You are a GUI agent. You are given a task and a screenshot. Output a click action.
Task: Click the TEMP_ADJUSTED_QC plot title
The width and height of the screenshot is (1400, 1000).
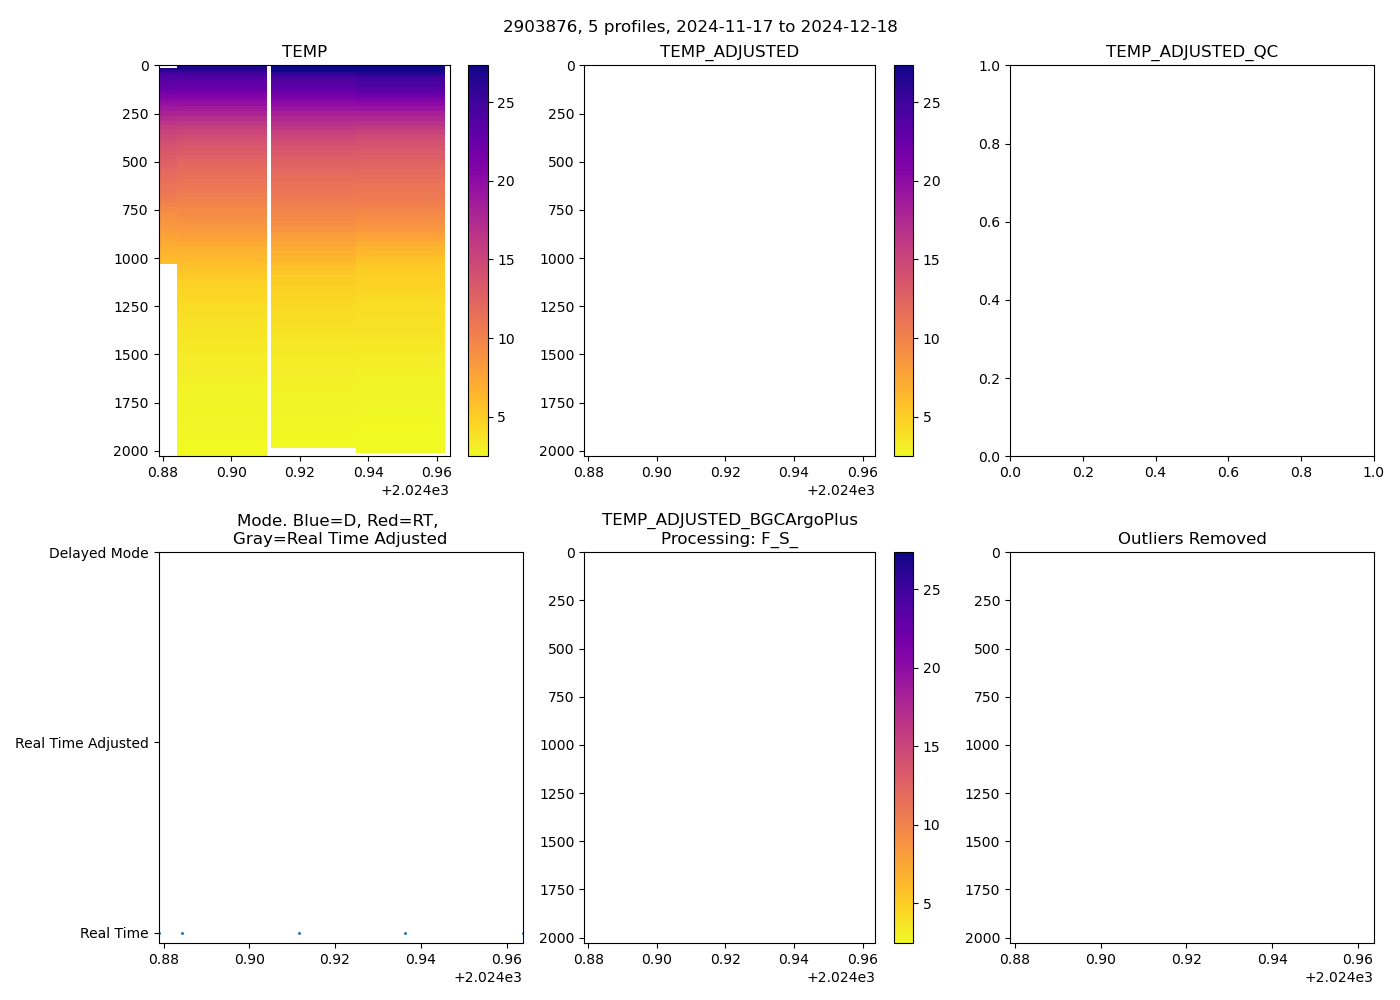[x=1191, y=52]
